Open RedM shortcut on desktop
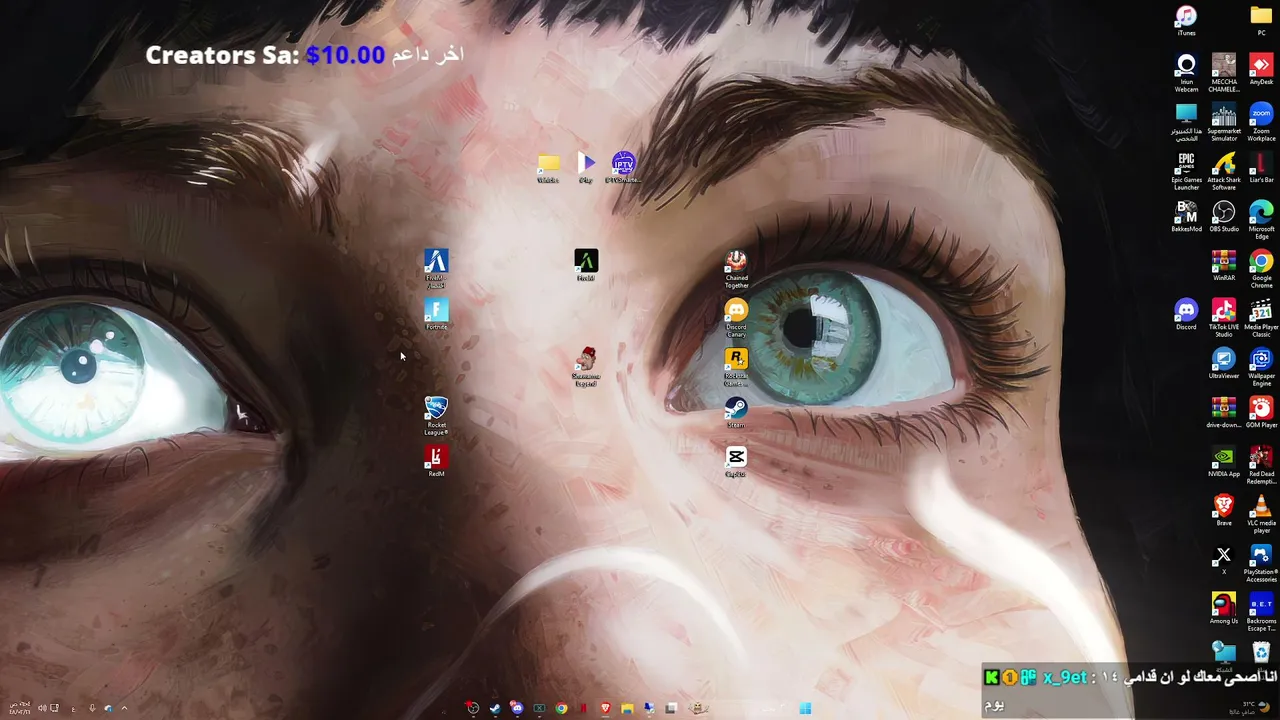The height and width of the screenshot is (720, 1280). 436,462
